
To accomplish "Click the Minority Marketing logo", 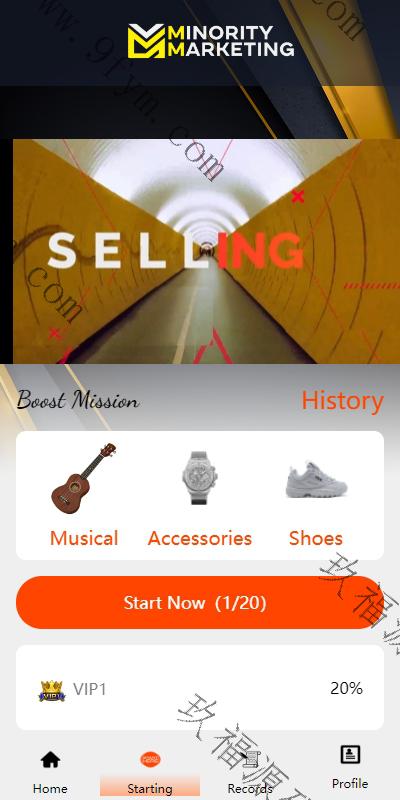I will click(211, 41).
